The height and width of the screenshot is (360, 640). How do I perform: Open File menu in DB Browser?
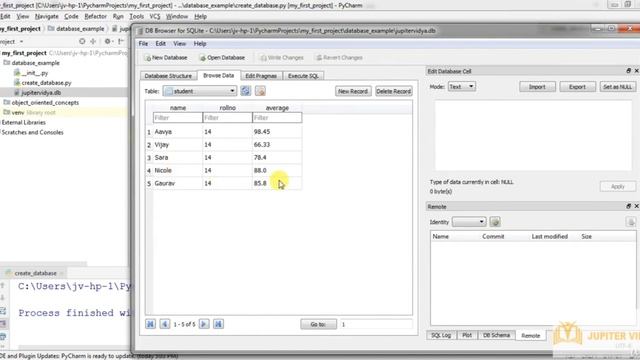(143, 44)
